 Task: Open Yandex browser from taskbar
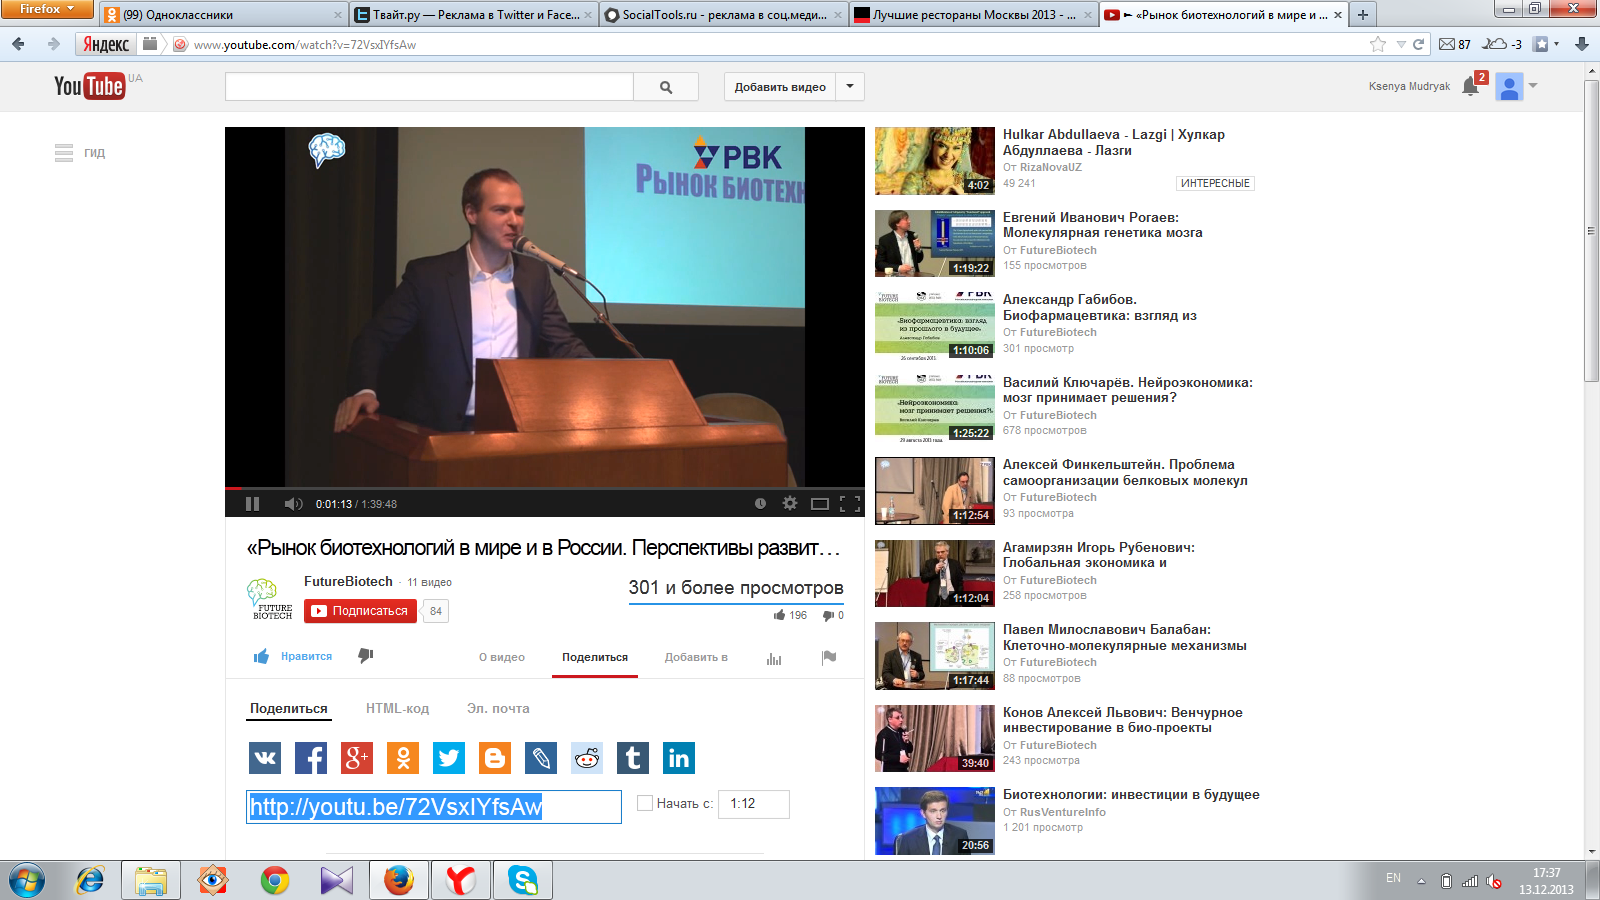[461, 881]
